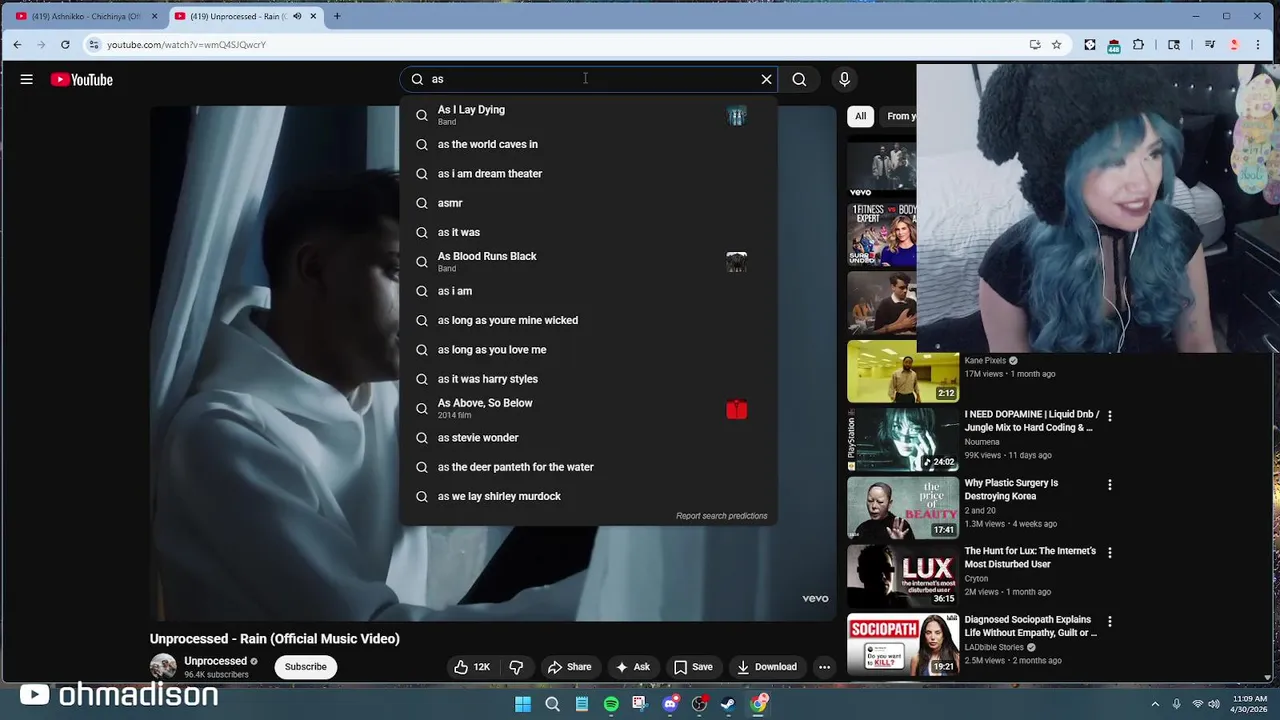Open 'Report search predictions' link
Image resolution: width=1280 pixels, height=720 pixels.
point(721,516)
